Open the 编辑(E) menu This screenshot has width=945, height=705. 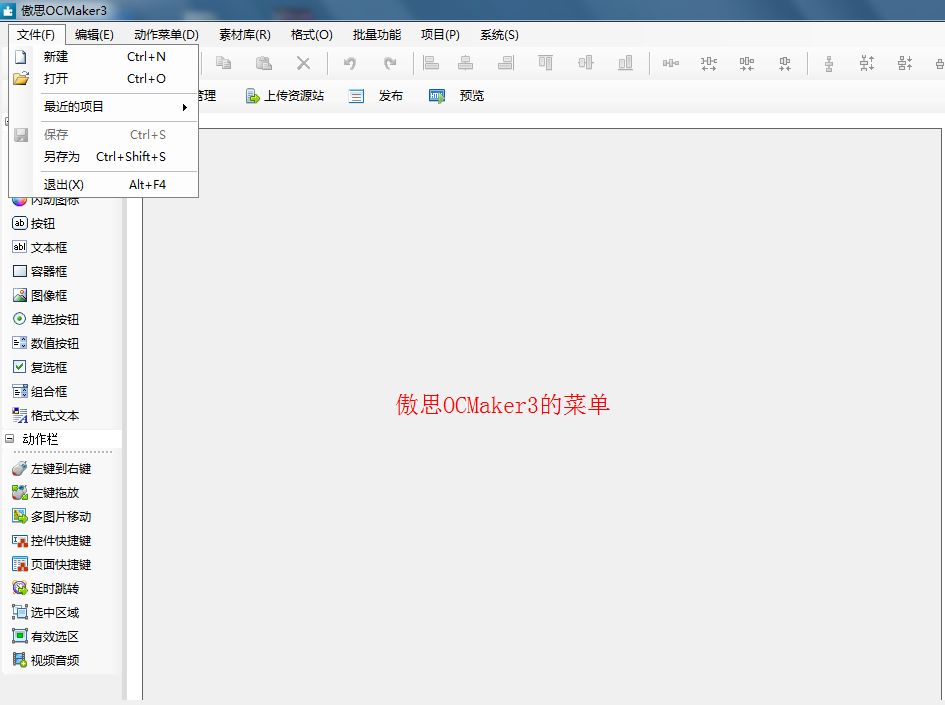(x=94, y=35)
